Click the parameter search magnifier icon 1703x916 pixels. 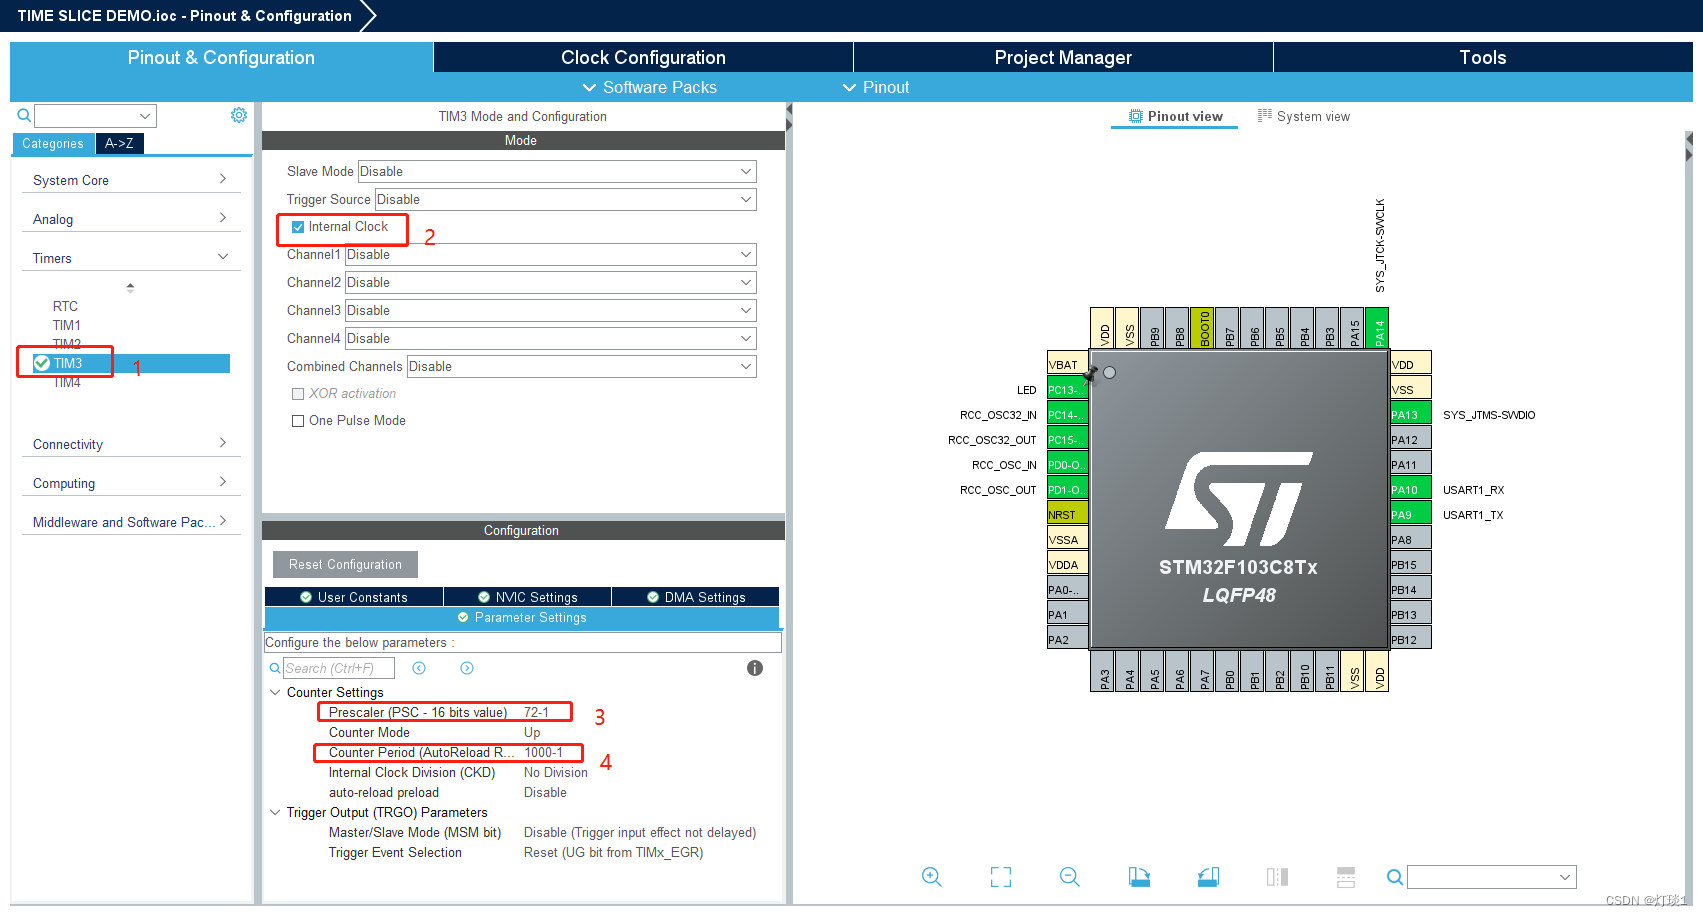[275, 668]
